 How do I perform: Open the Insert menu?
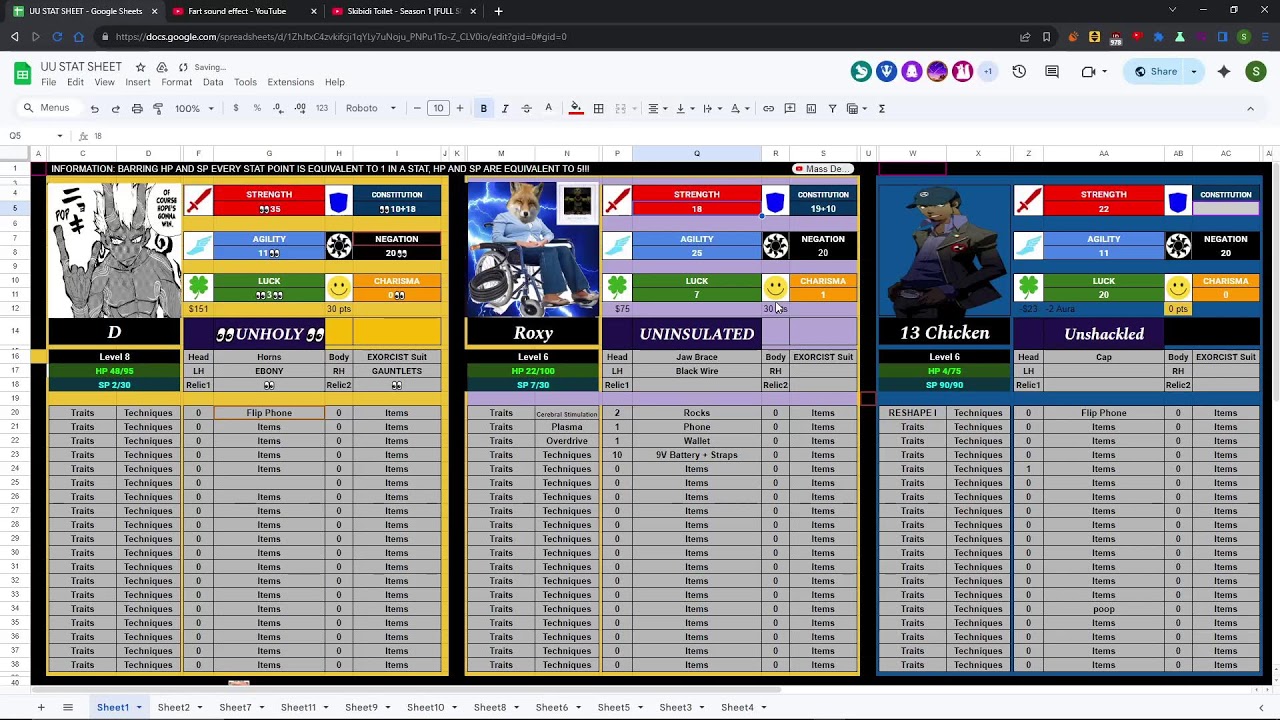click(138, 82)
